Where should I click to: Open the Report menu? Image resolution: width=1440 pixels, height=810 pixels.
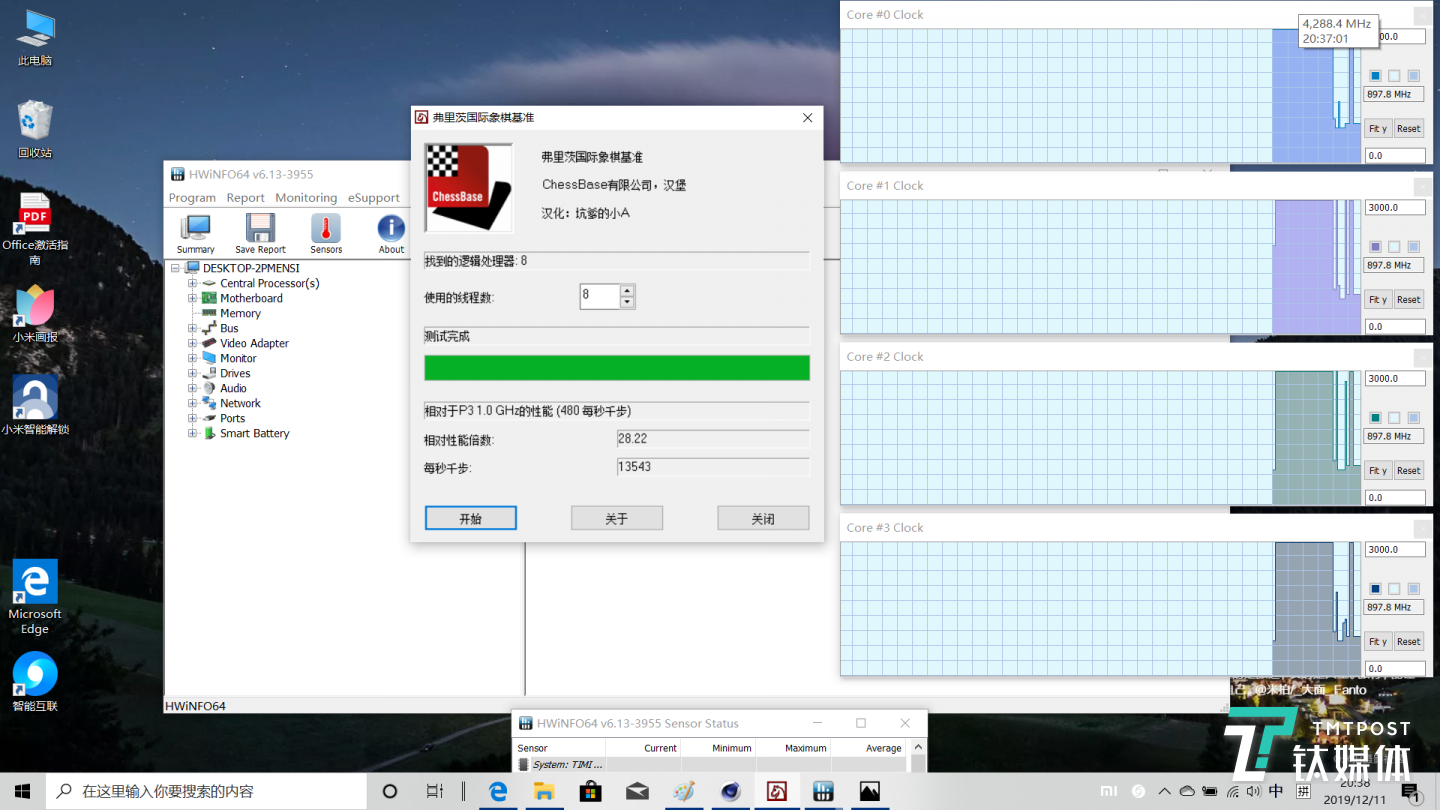245,198
